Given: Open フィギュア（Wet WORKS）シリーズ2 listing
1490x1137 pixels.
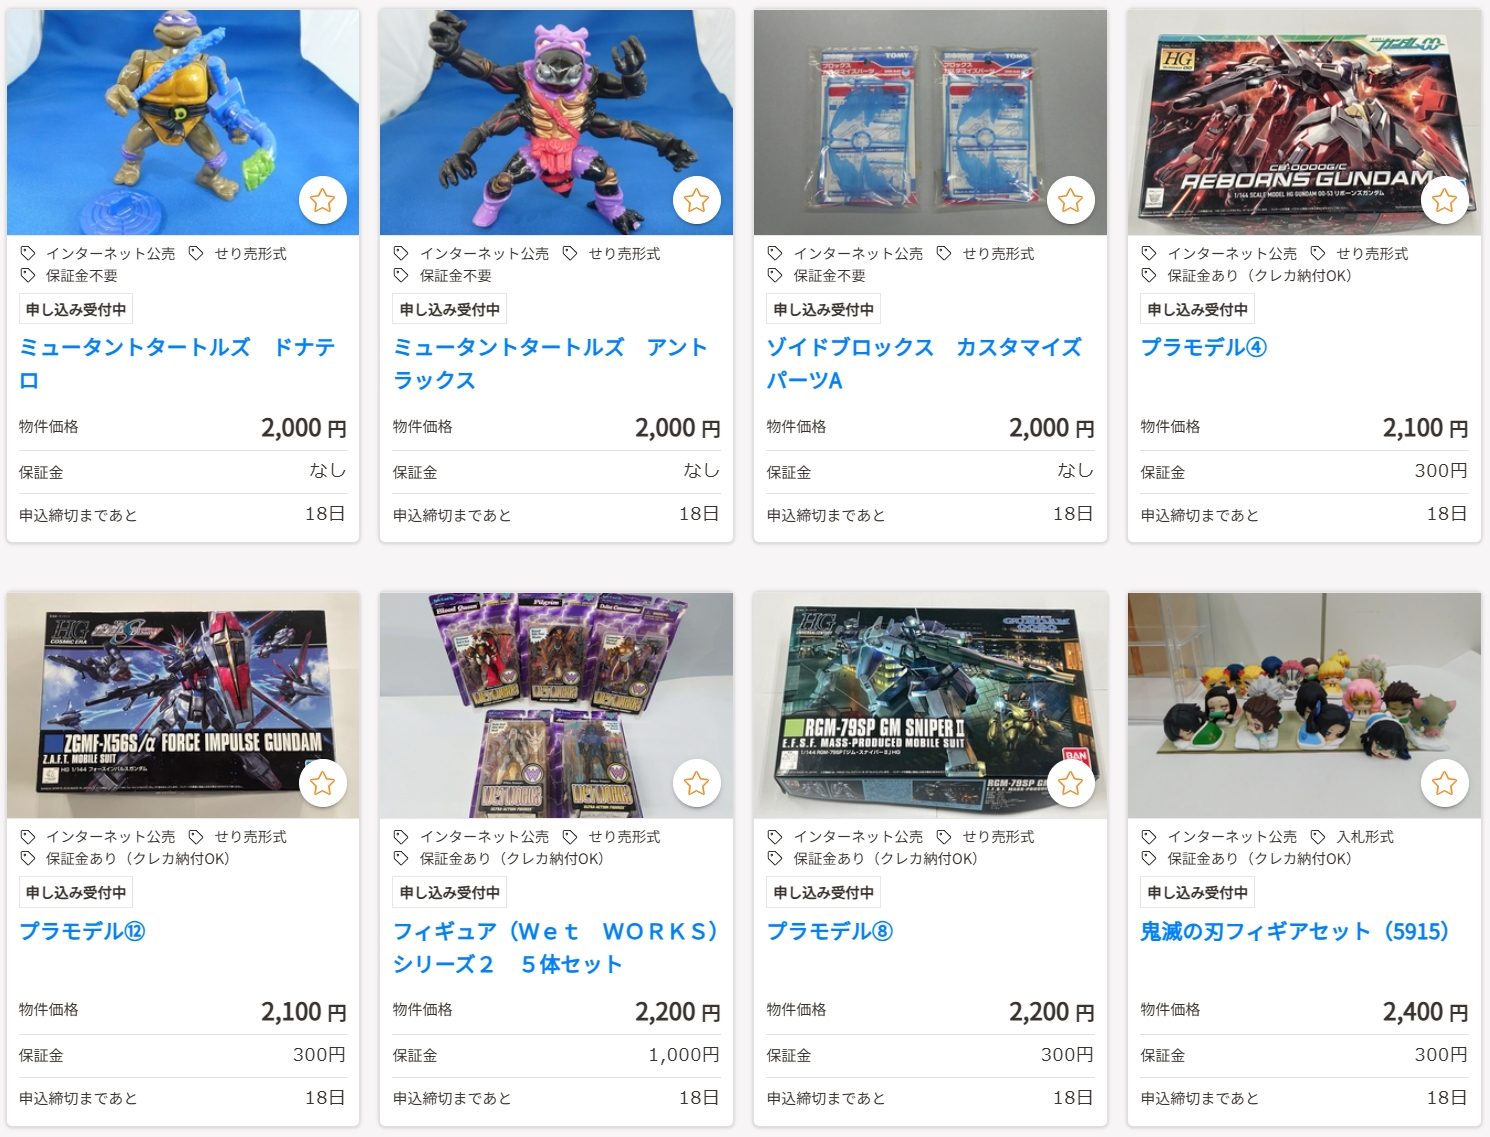Looking at the screenshot, I should pyautogui.click(x=556, y=947).
